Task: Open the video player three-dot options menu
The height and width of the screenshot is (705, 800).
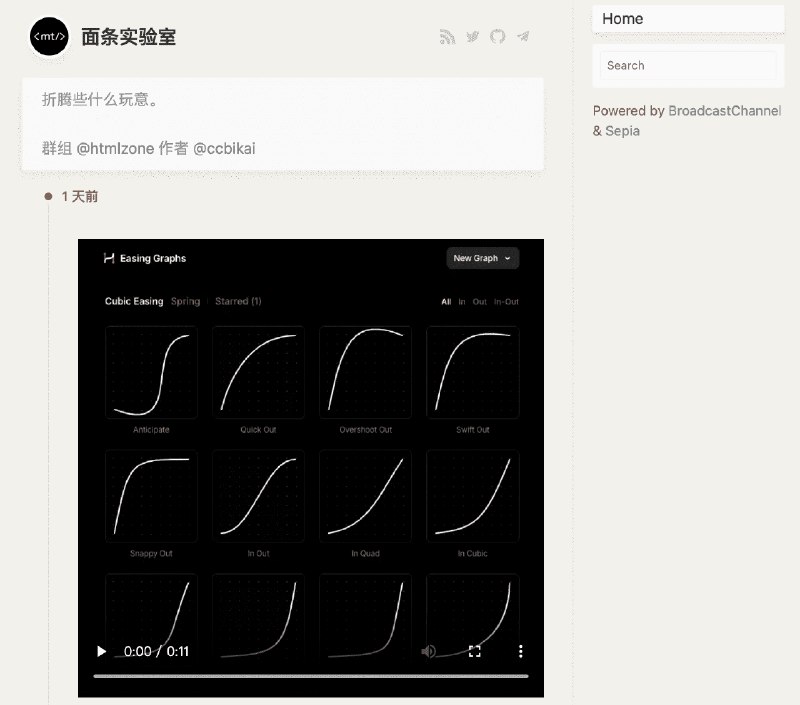Action: [520, 650]
